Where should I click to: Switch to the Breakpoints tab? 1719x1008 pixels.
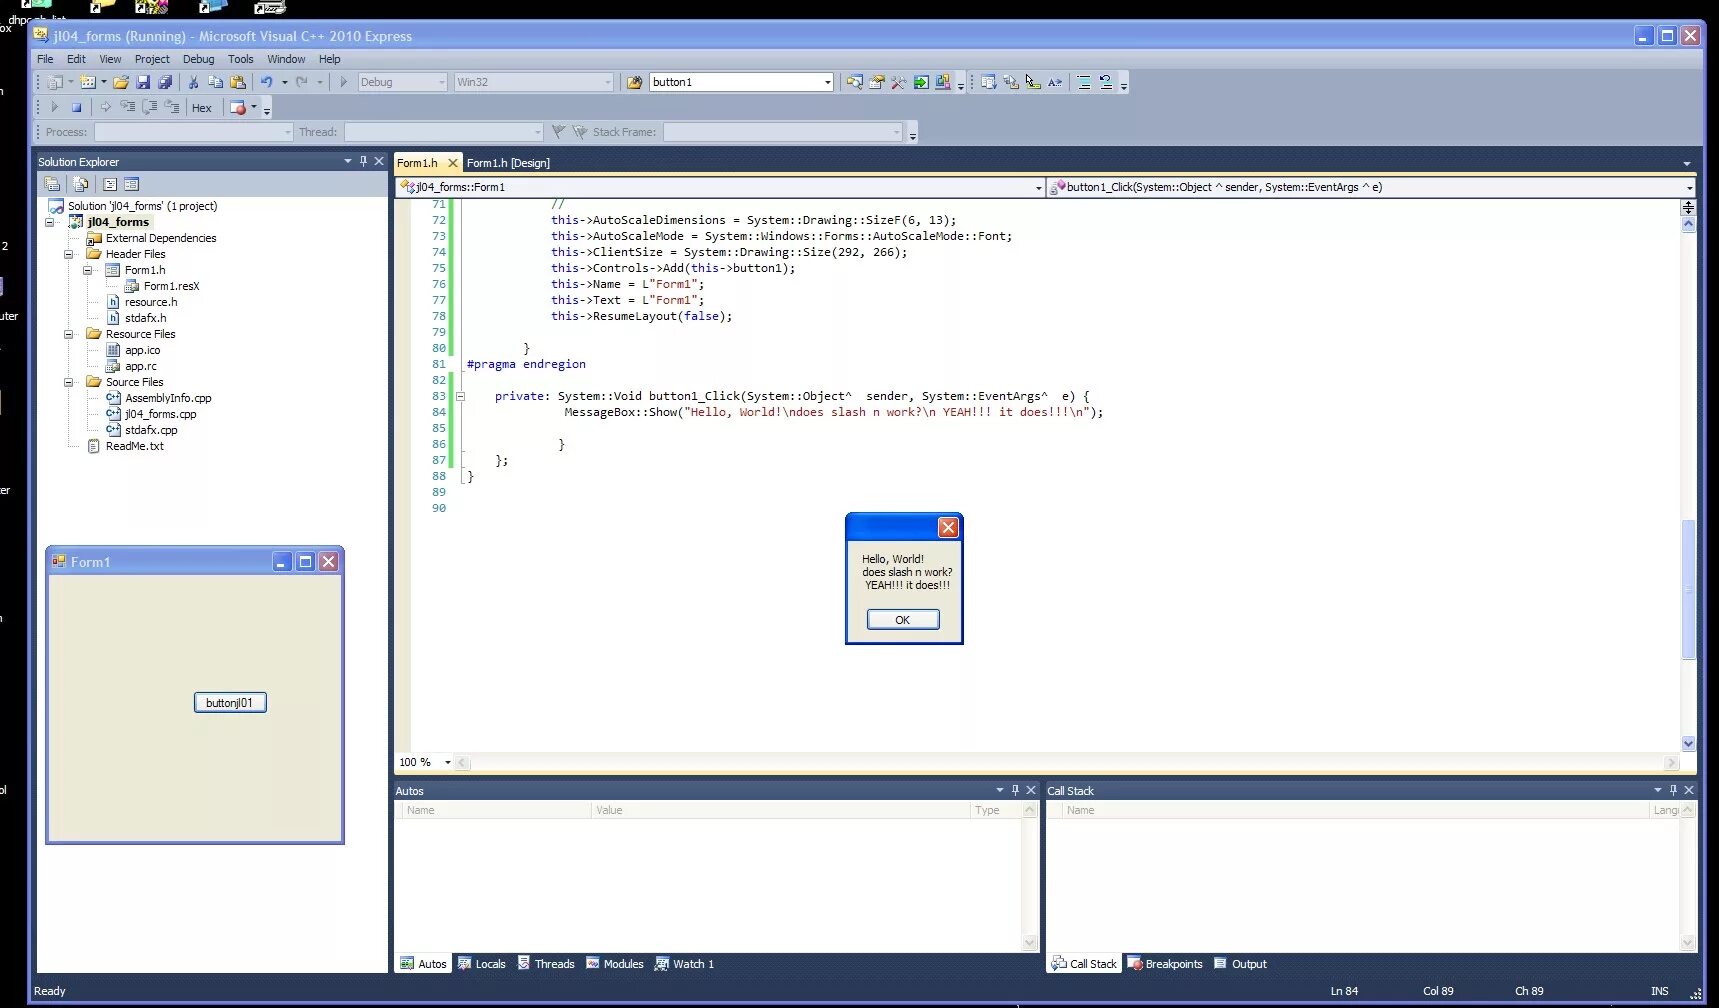tap(1165, 964)
